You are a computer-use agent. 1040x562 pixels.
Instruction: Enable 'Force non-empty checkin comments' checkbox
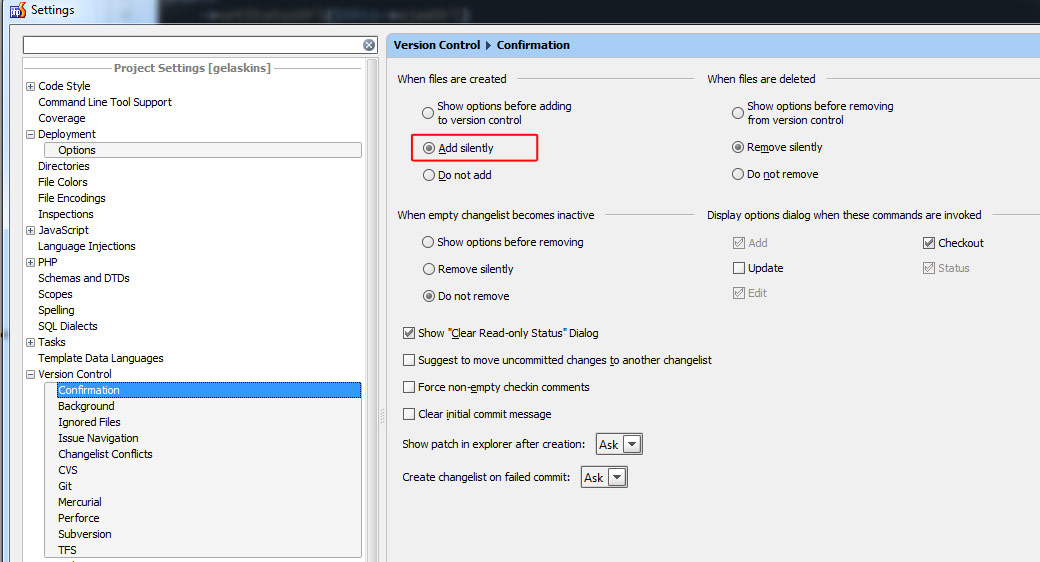[x=409, y=387]
